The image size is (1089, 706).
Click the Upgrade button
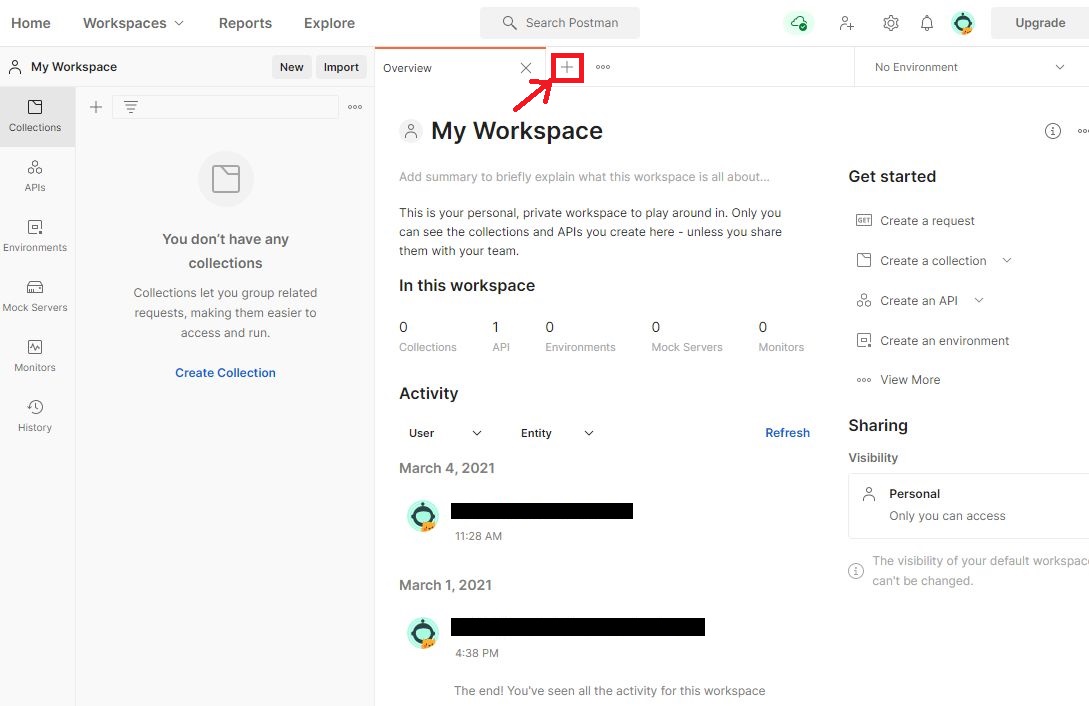point(1040,23)
